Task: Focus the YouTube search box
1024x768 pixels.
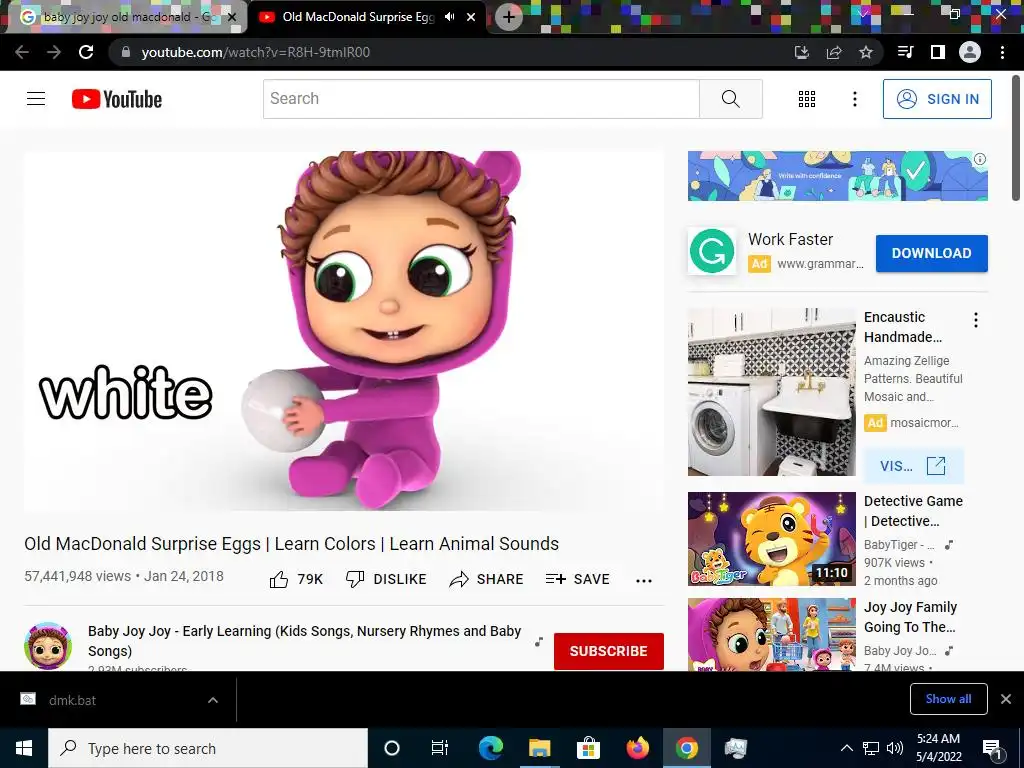Action: [481, 99]
